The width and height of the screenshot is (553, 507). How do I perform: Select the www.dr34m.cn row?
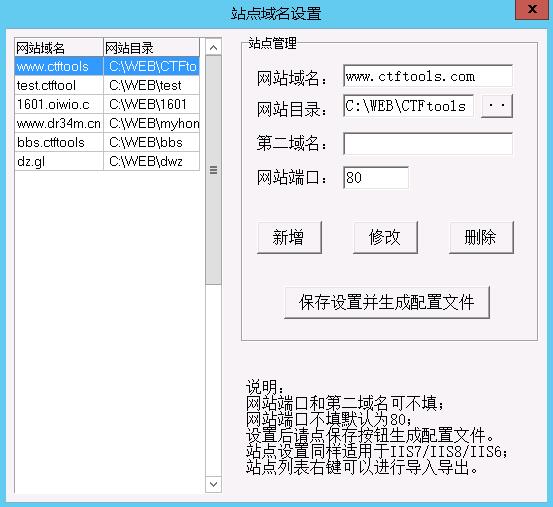pos(107,123)
